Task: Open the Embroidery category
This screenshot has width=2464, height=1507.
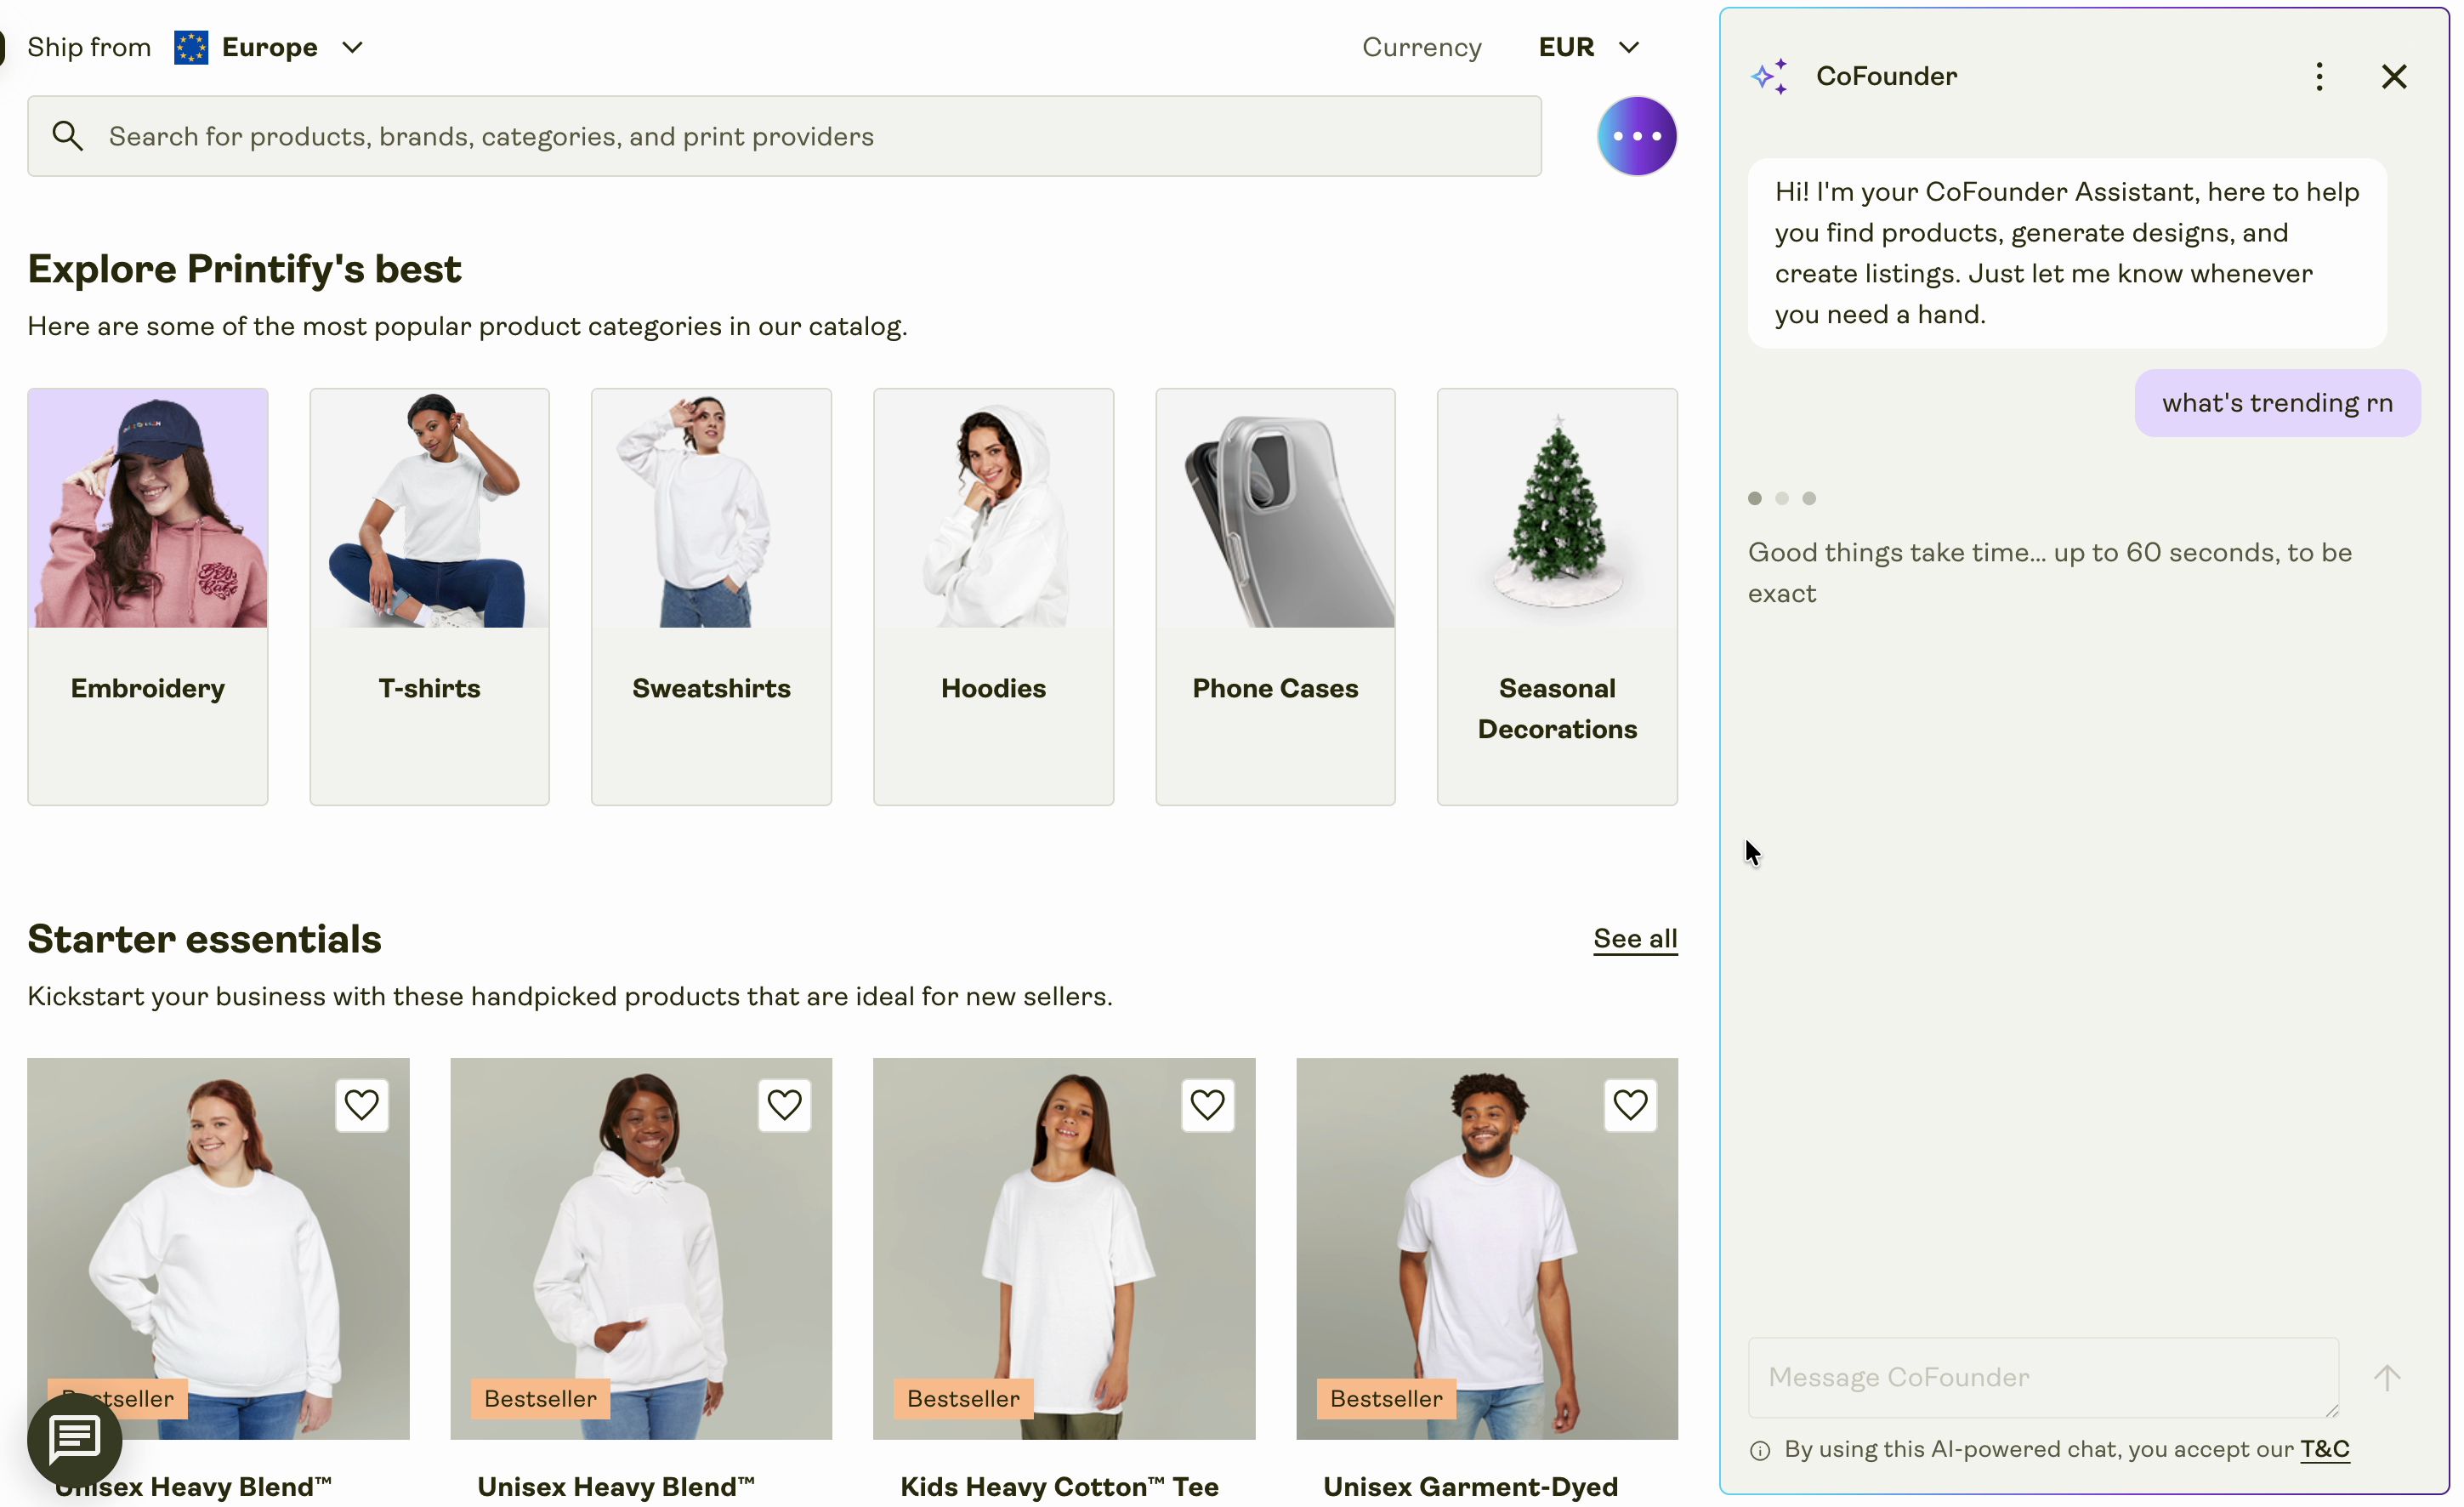Action: pos(148,596)
